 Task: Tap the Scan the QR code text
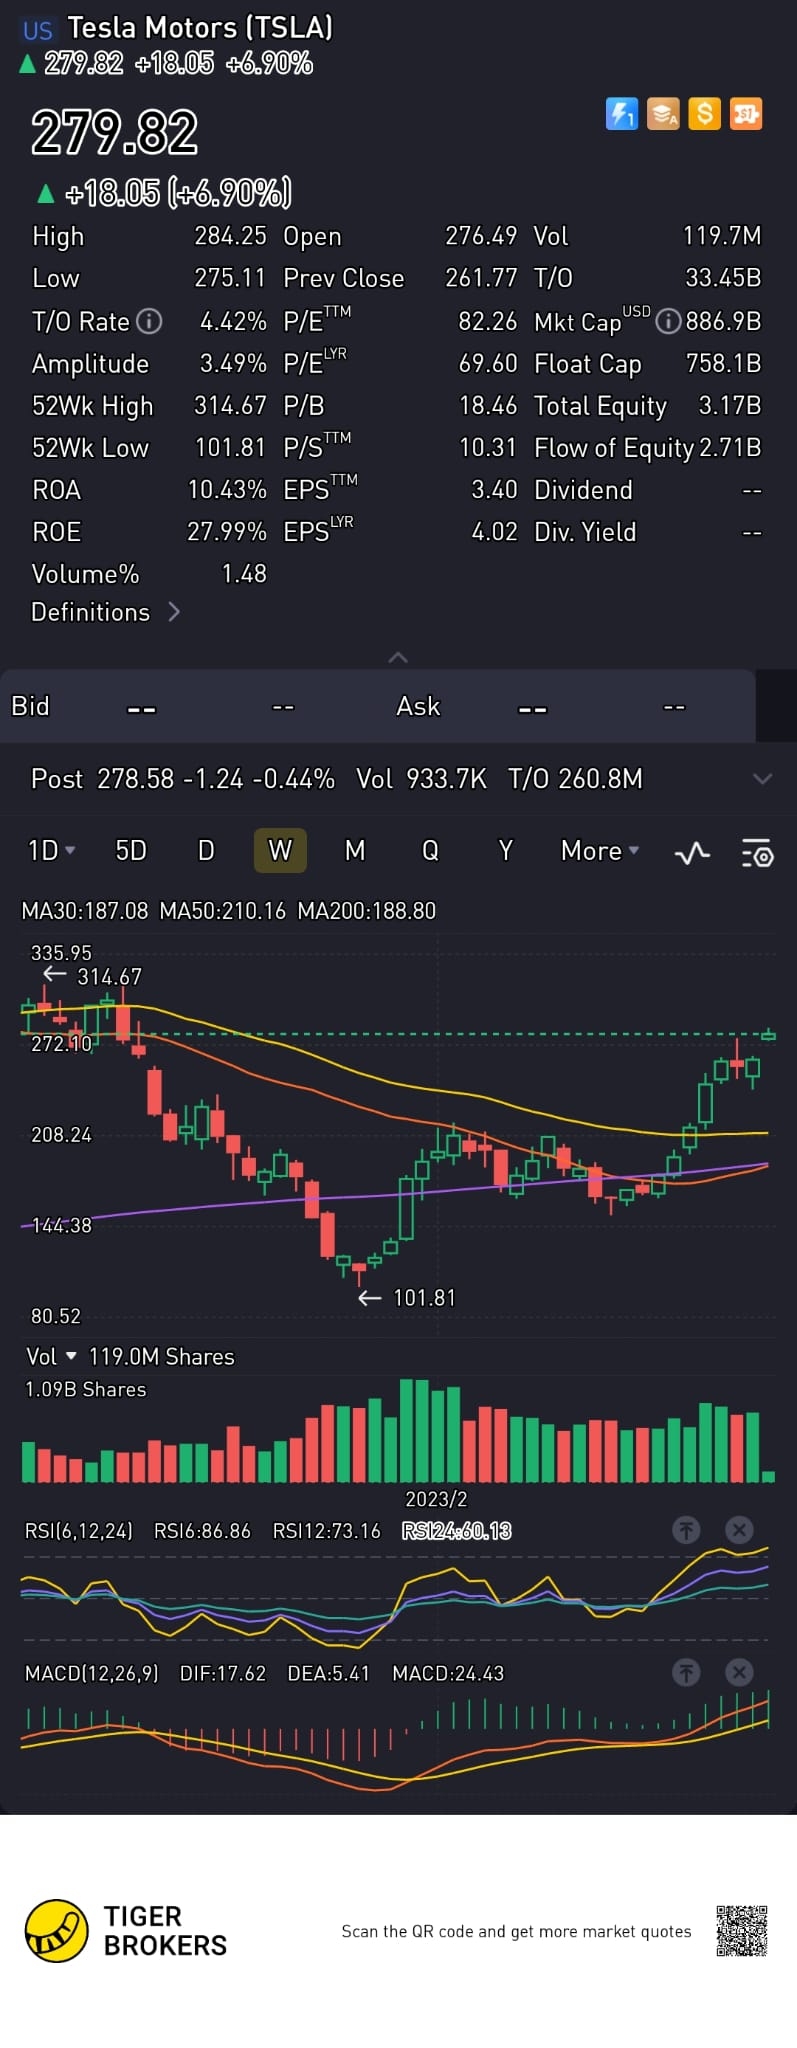(516, 1931)
